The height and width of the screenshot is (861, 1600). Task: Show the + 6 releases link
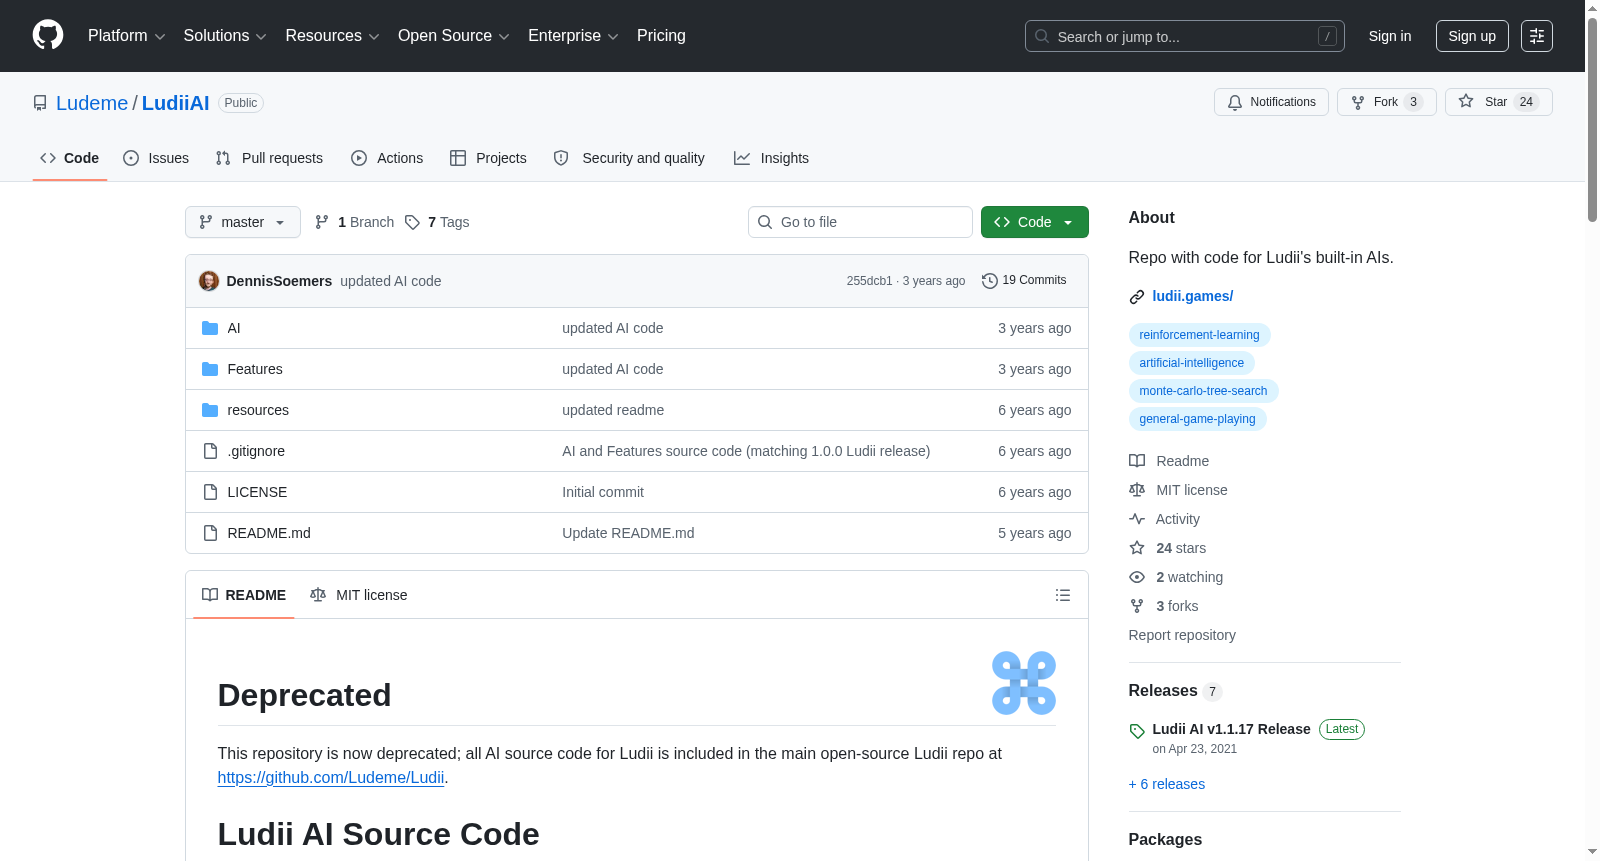pos(1167,784)
